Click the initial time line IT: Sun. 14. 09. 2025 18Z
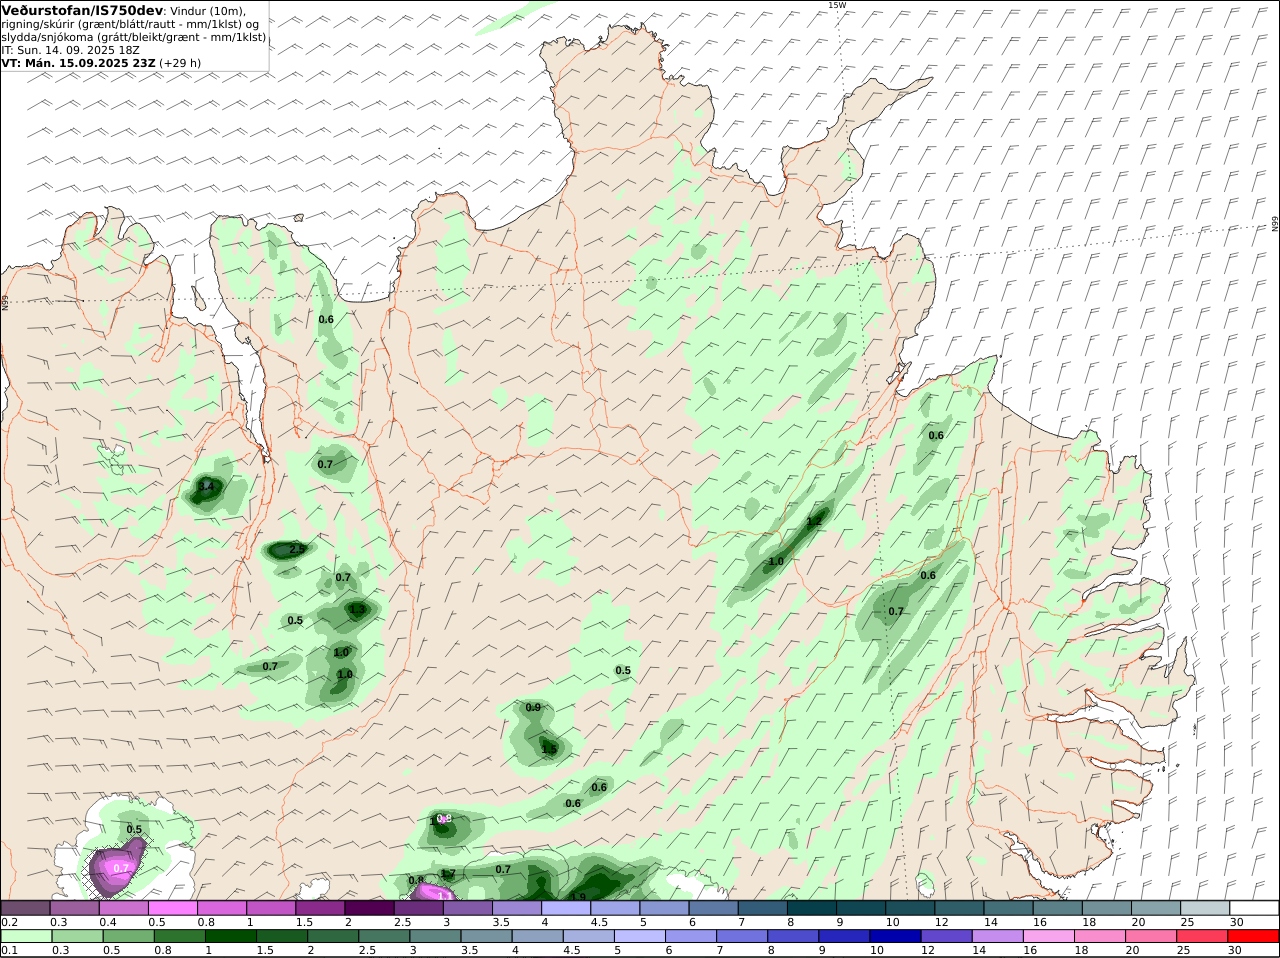 [x=71, y=50]
